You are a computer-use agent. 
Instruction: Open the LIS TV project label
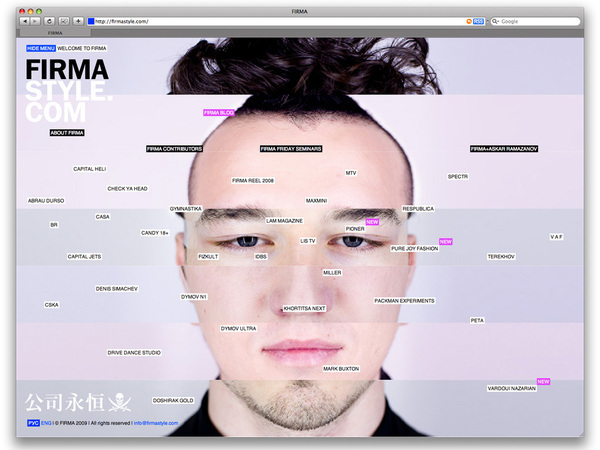308,241
